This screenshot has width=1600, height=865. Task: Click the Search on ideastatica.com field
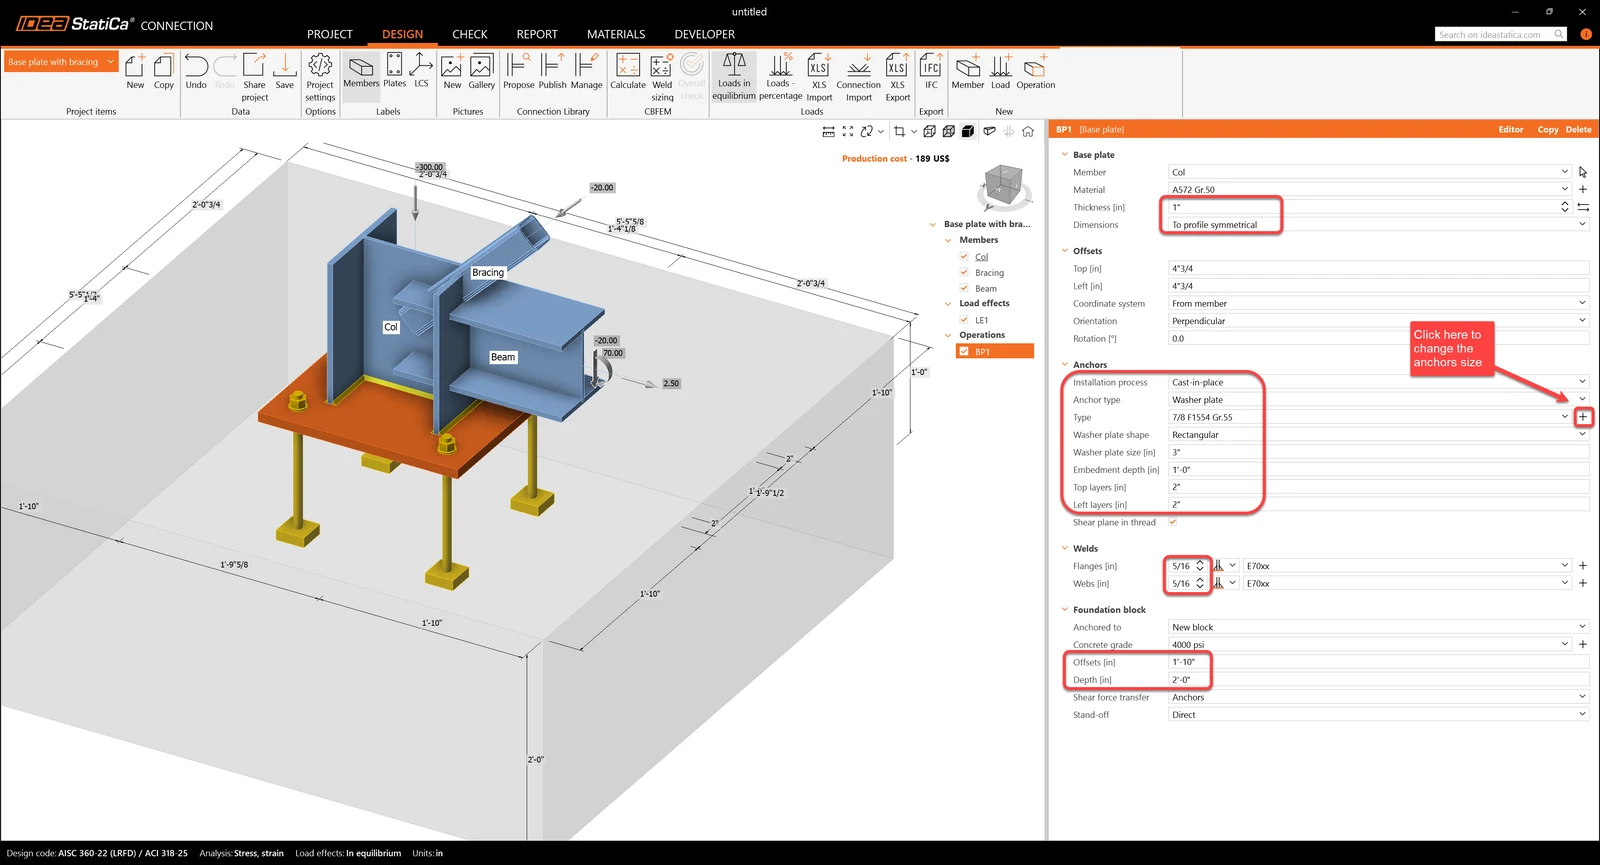pyautogui.click(x=1501, y=34)
